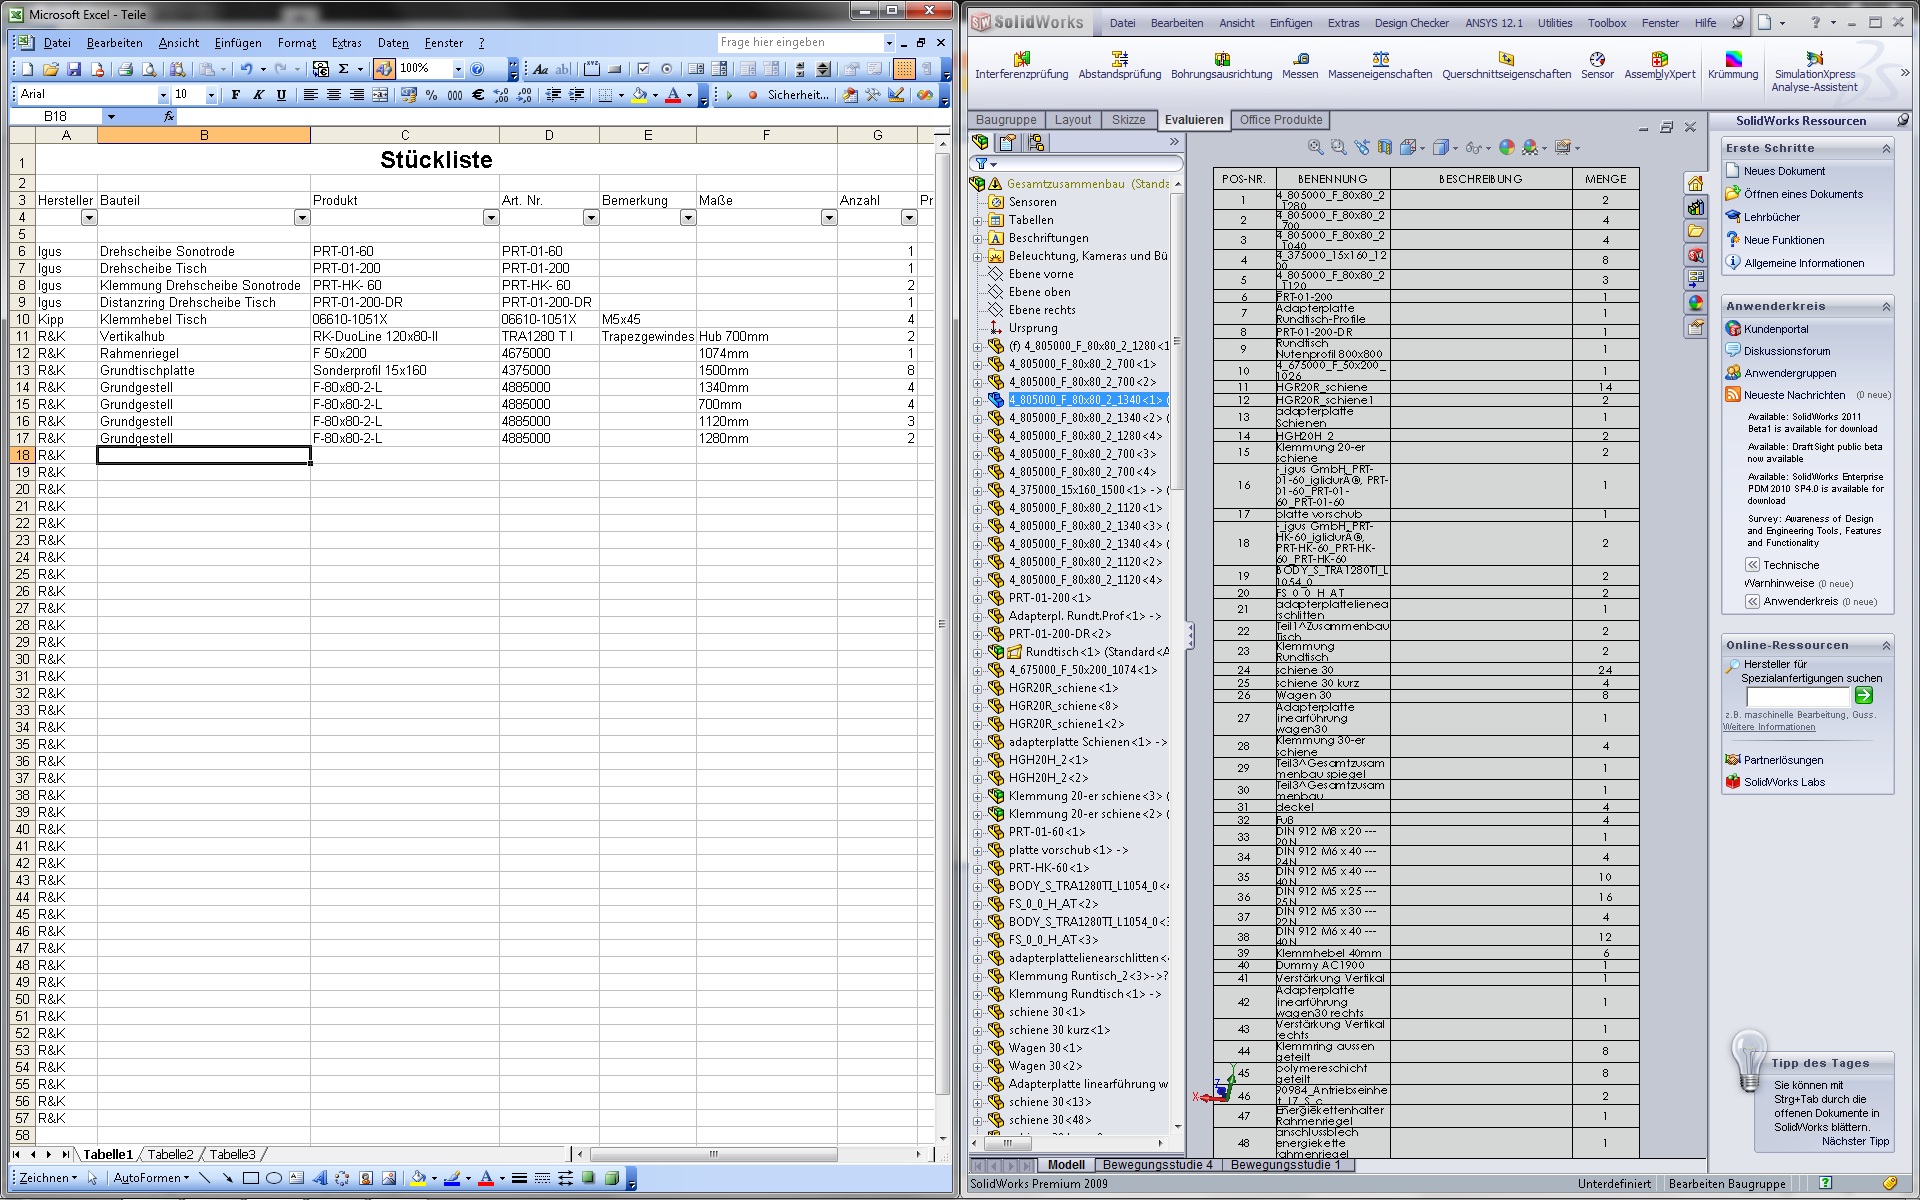
Task: Click the fx insert function icon
Action: (x=169, y=117)
